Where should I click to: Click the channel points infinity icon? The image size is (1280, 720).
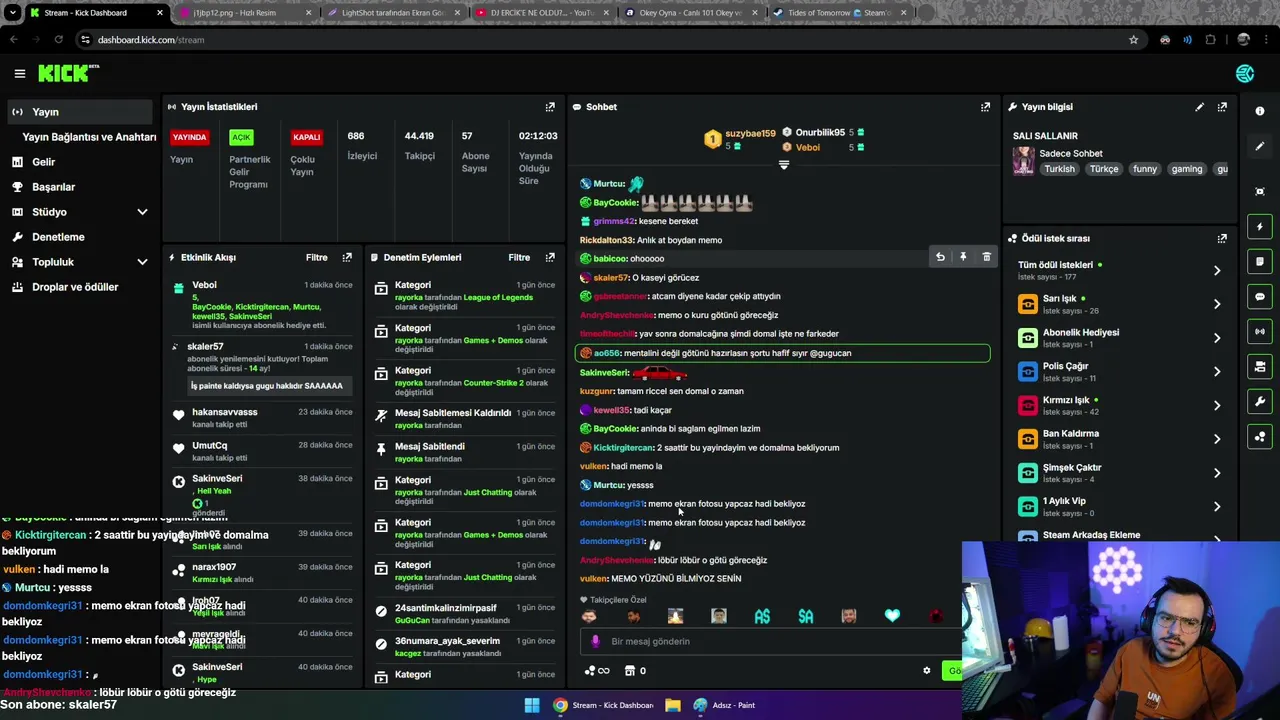tap(597, 671)
